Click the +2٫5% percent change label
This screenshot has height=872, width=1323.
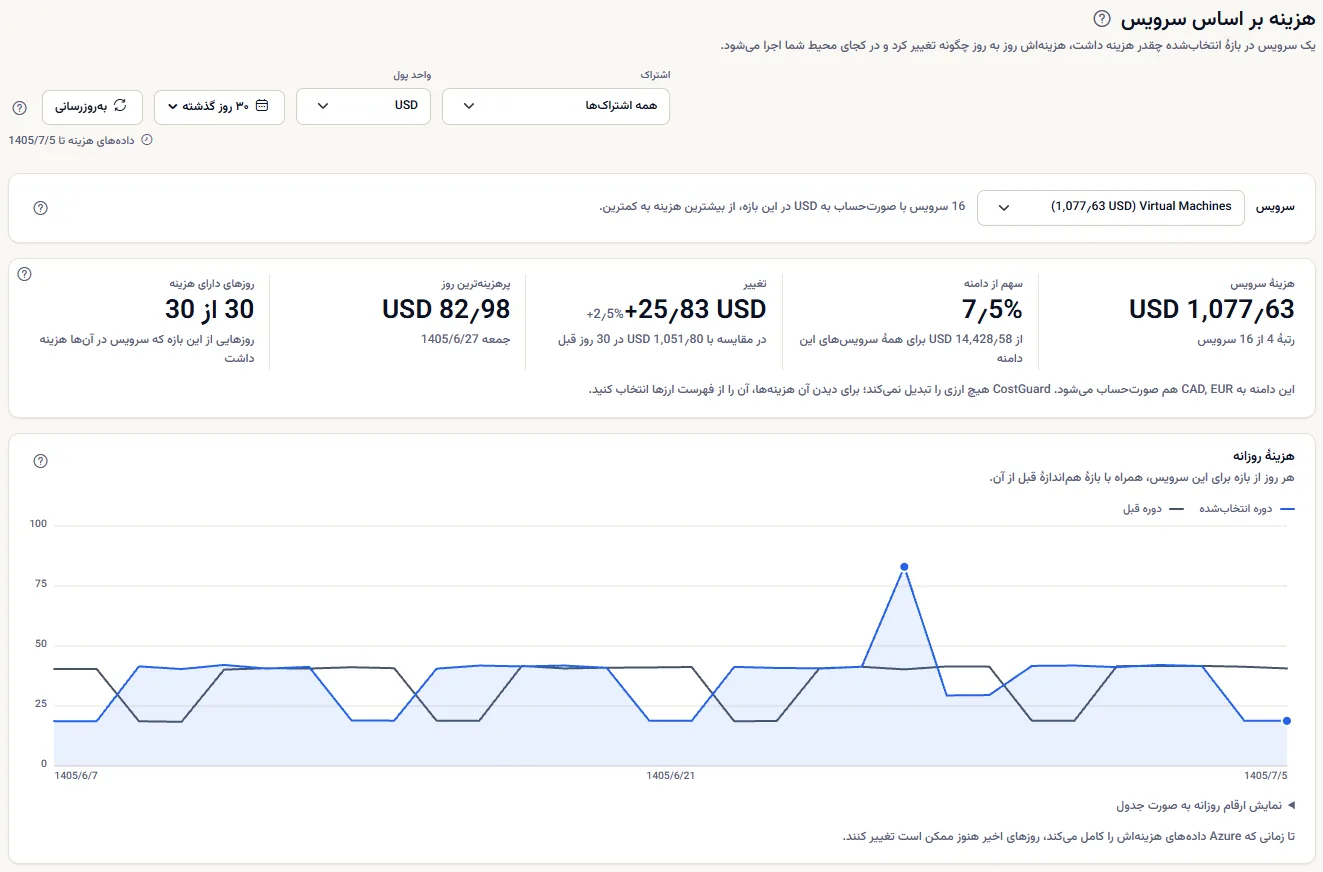605,313
